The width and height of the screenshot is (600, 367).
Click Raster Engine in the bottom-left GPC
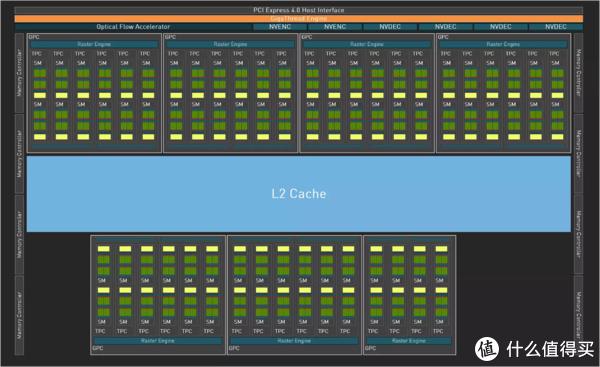coord(157,341)
